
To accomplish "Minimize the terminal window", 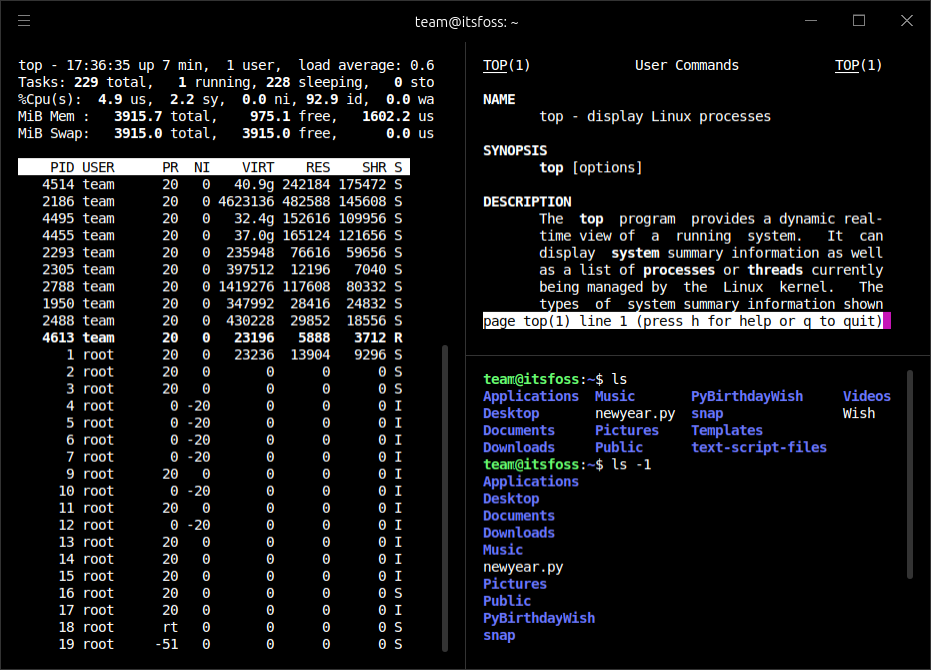I will 810,21.
